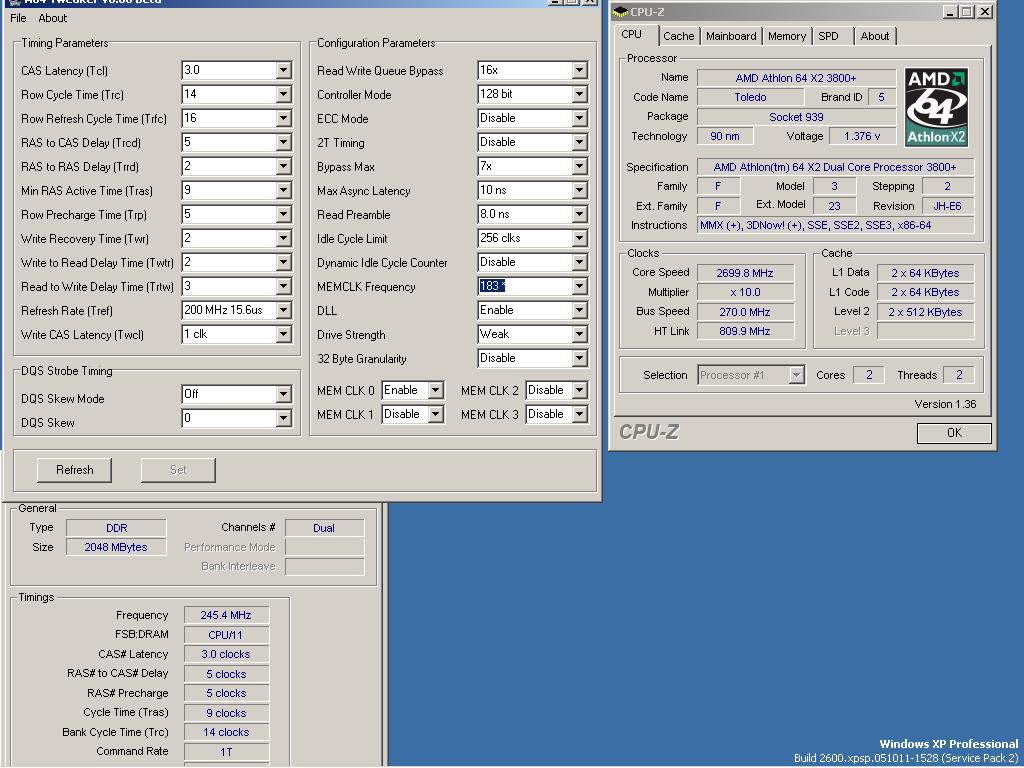Viewport: 1024px width, 768px height.
Task: Click OK in the CPU-Z window
Action: [954, 433]
